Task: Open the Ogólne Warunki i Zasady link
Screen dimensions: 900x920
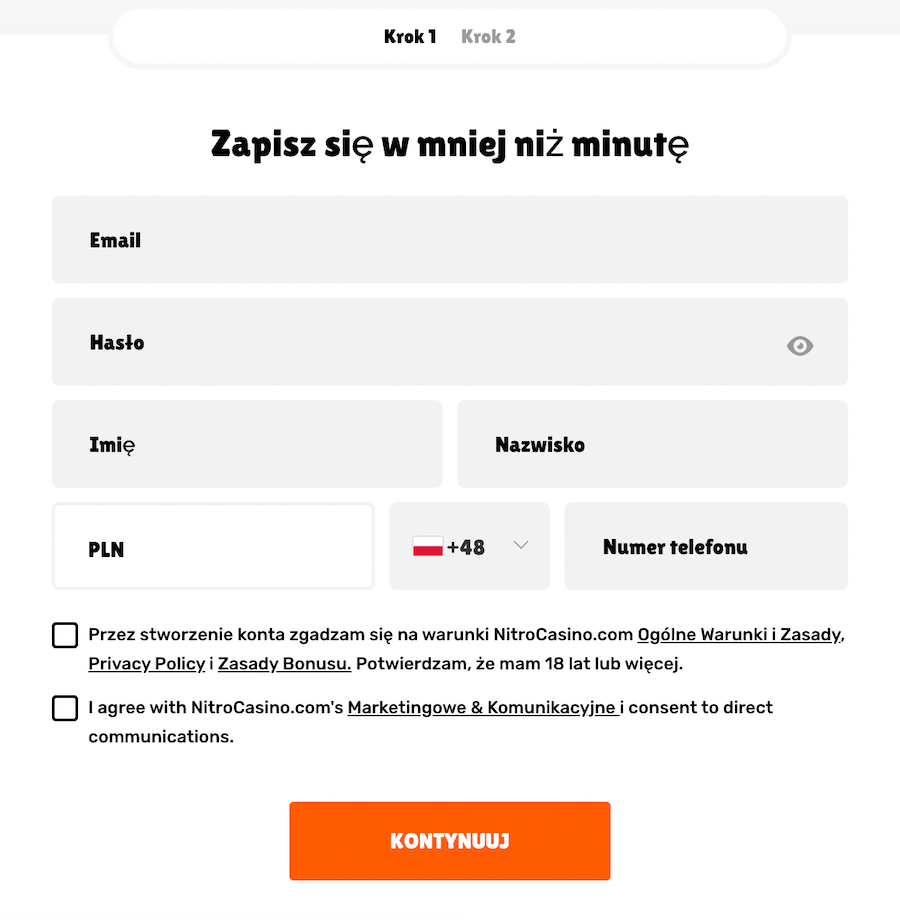Action: pyautogui.click(x=739, y=635)
